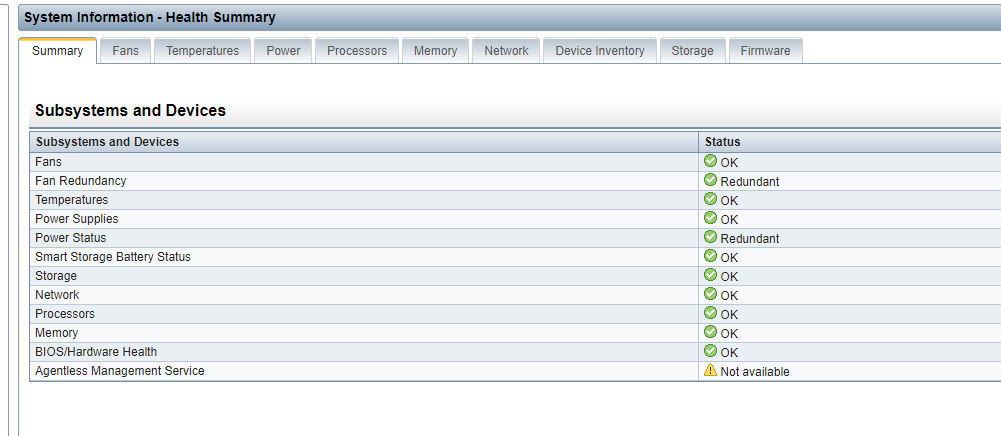Click the Processors row green check icon
The height and width of the screenshot is (436, 1001).
(x=710, y=313)
